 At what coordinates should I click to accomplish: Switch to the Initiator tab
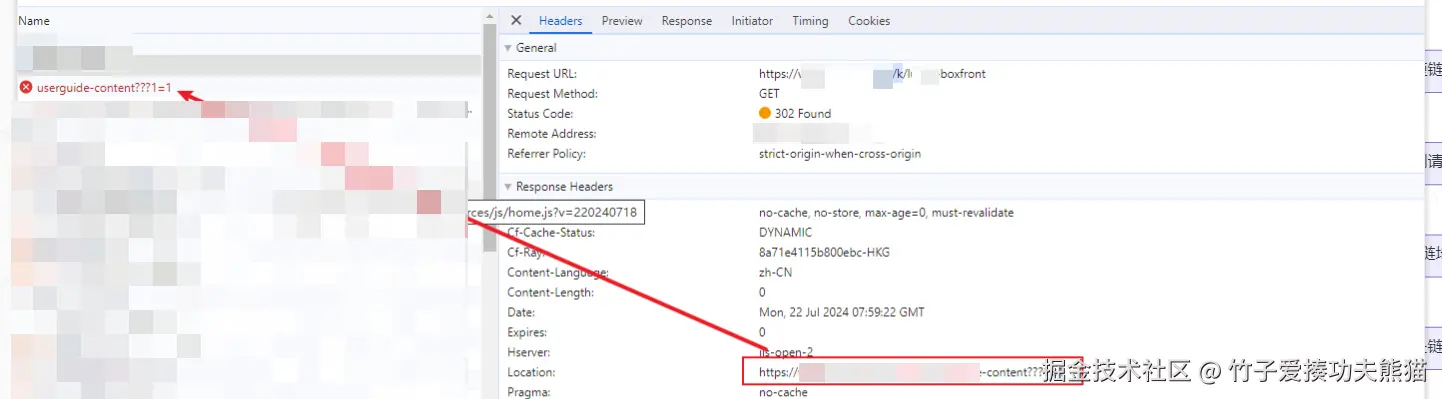pos(752,21)
